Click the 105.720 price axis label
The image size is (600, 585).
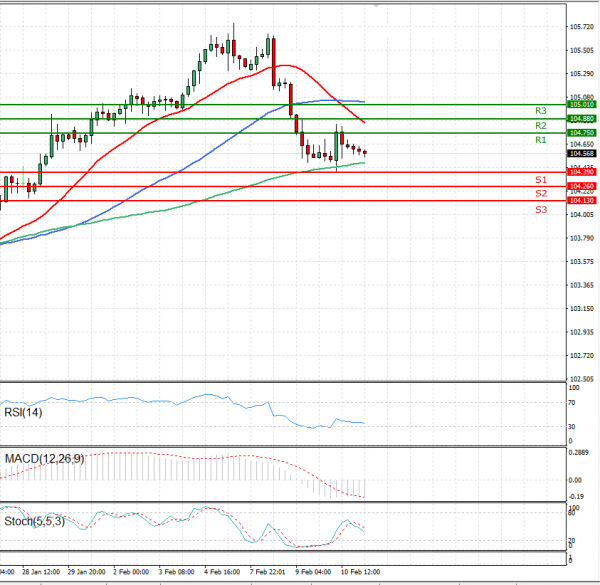[x=582, y=27]
